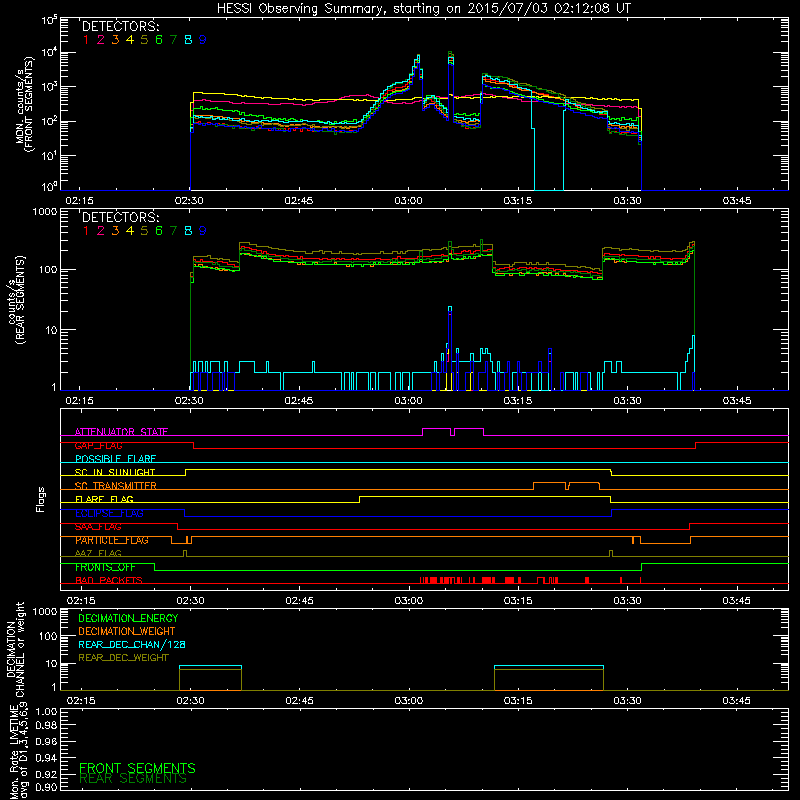Select the SC_IN_SUNLIGHT flag label

click(x=115, y=472)
